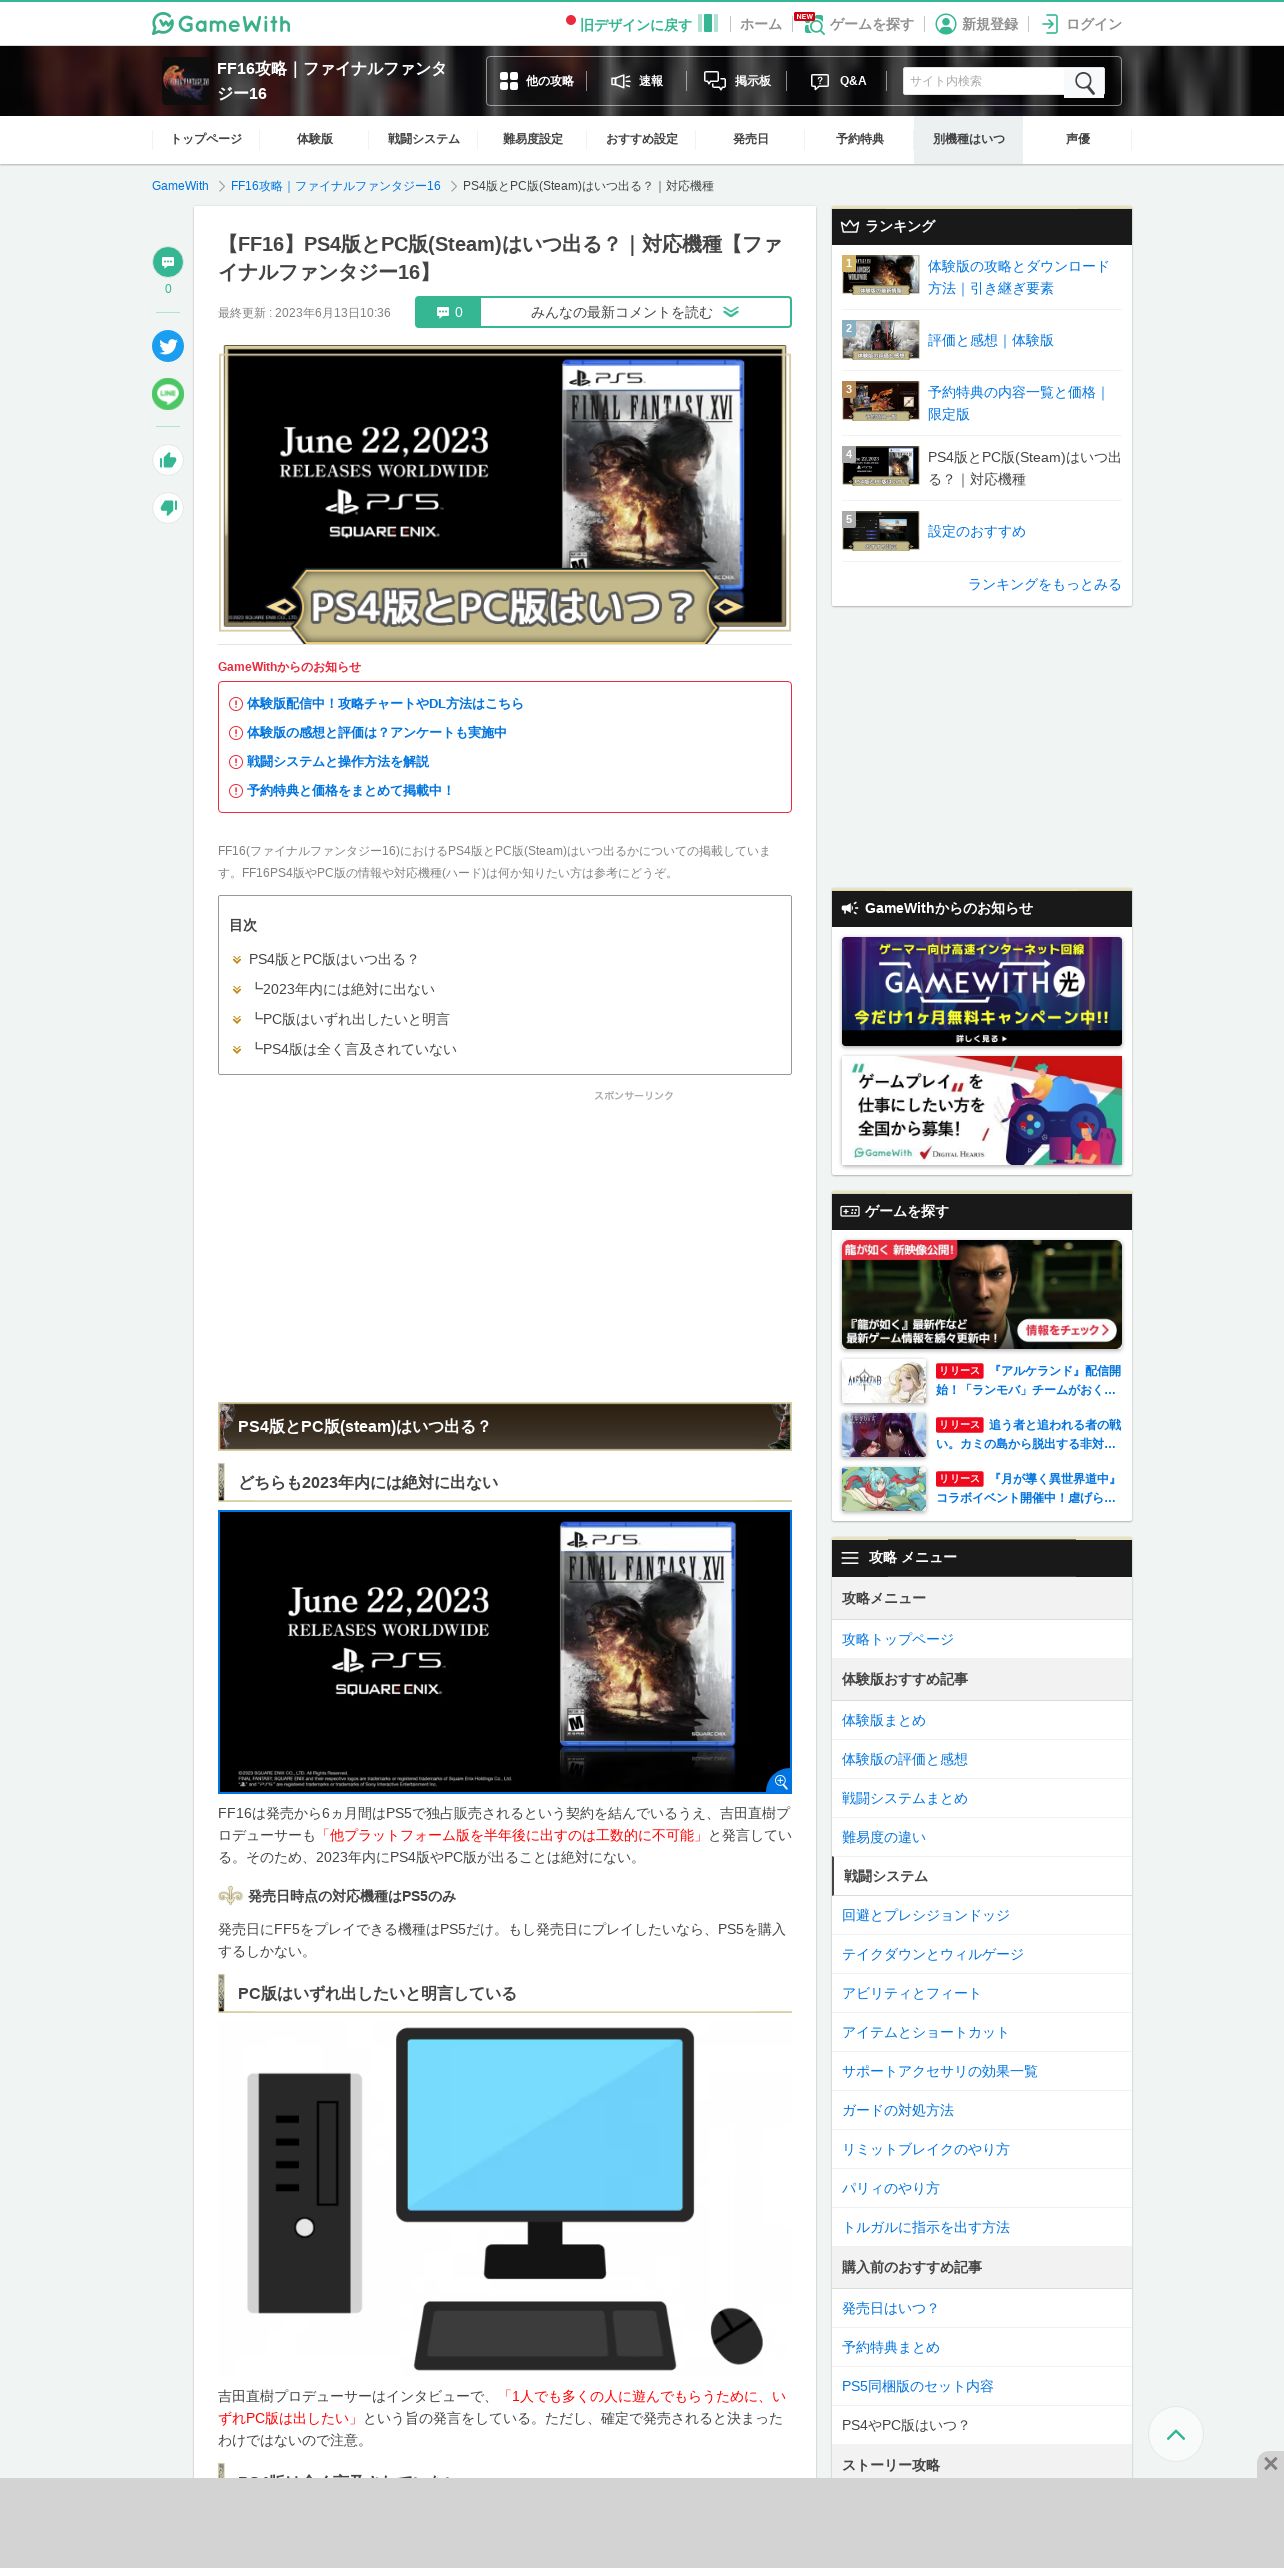Open リミットブレイクのやり方 menu link

click(x=981, y=2149)
